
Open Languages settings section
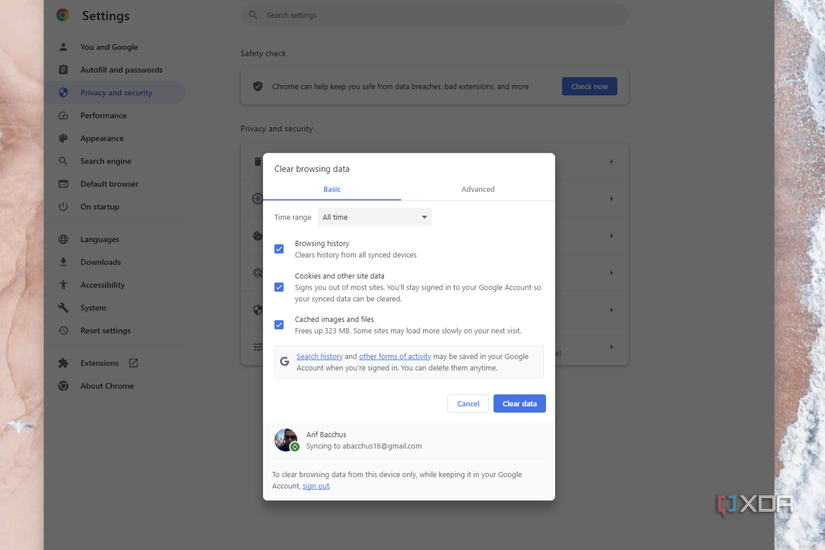tap(99, 239)
